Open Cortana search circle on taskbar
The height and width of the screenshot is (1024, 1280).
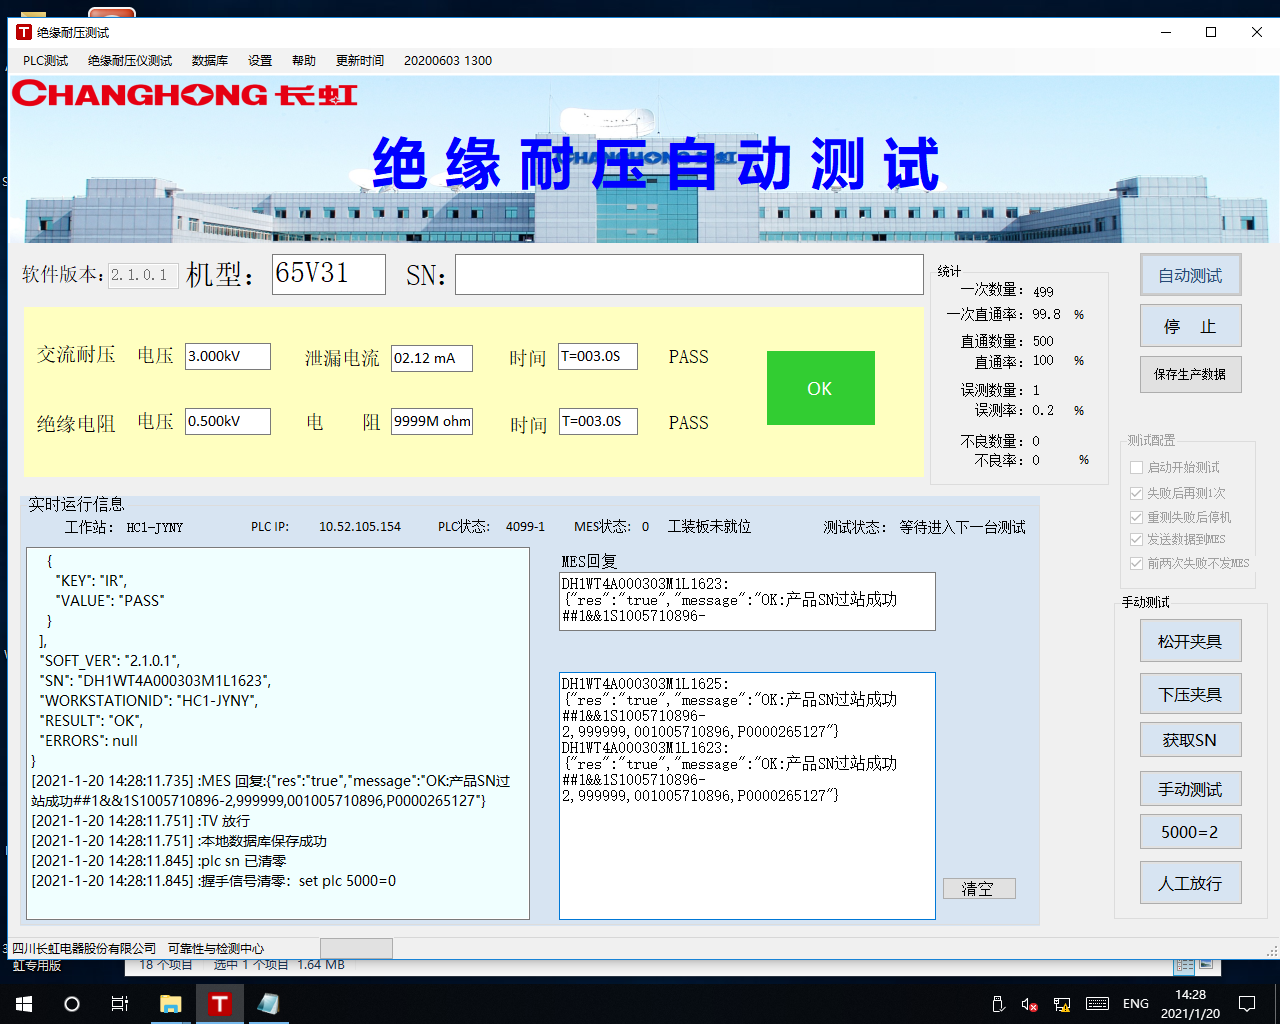72,1004
